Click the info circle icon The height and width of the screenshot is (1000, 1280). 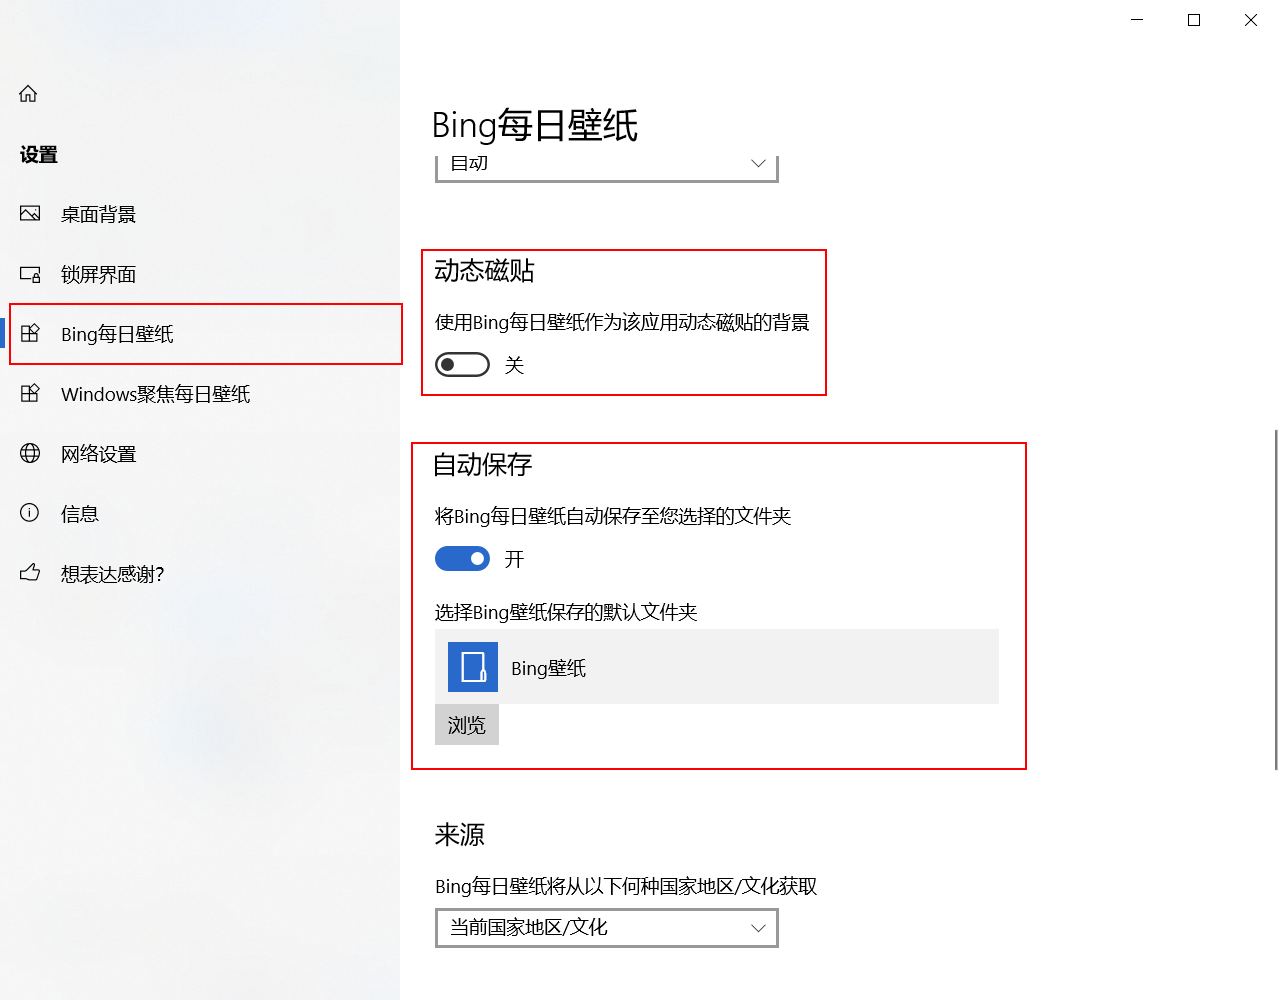pyautogui.click(x=30, y=514)
